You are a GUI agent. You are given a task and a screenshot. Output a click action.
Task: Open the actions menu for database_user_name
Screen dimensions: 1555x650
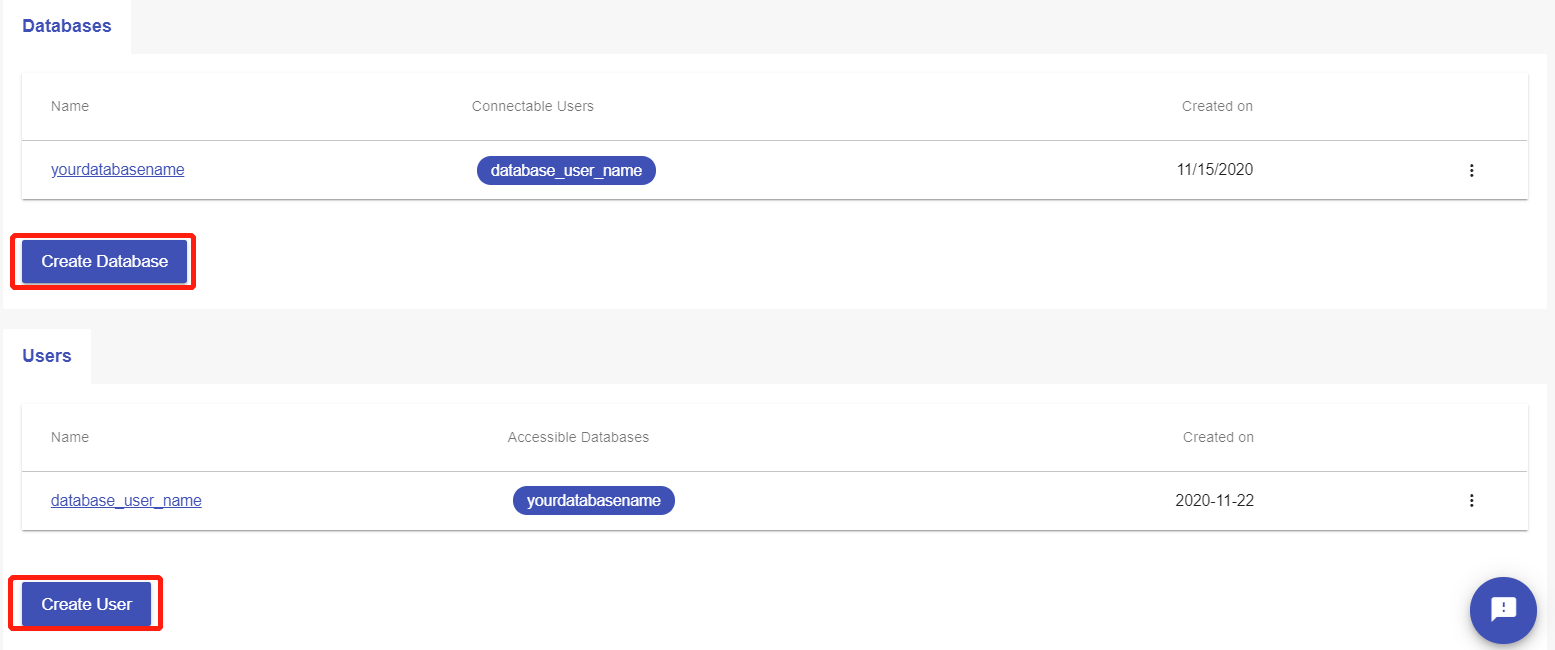[1472, 500]
